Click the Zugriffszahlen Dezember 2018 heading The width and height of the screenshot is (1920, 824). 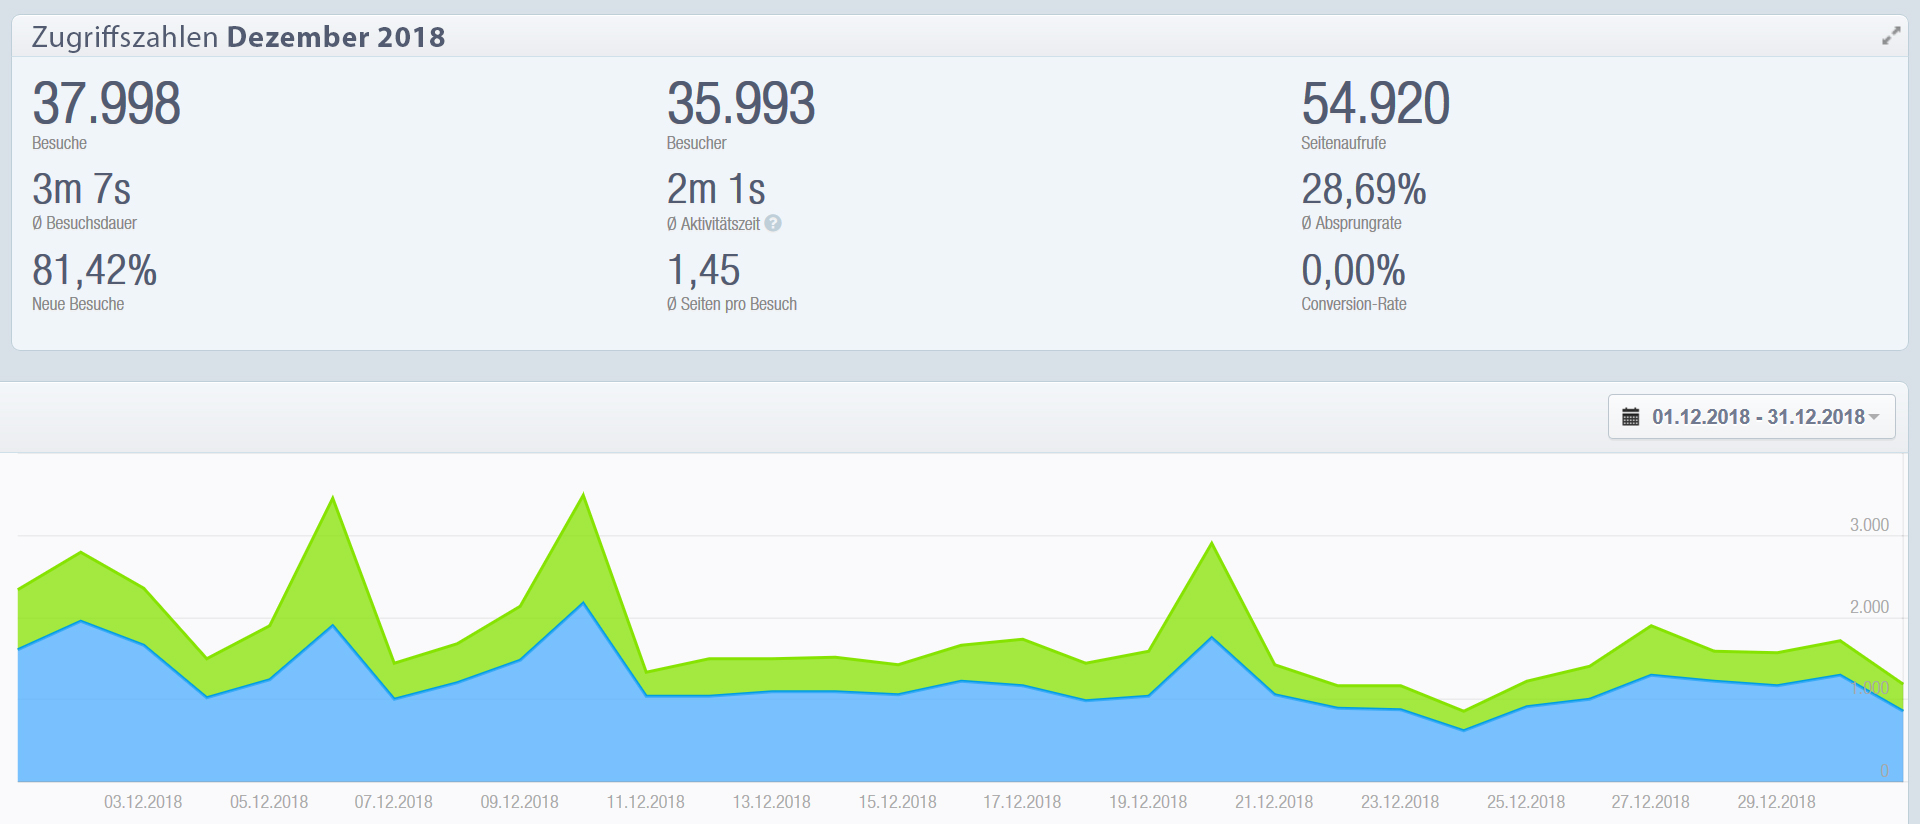coord(238,37)
